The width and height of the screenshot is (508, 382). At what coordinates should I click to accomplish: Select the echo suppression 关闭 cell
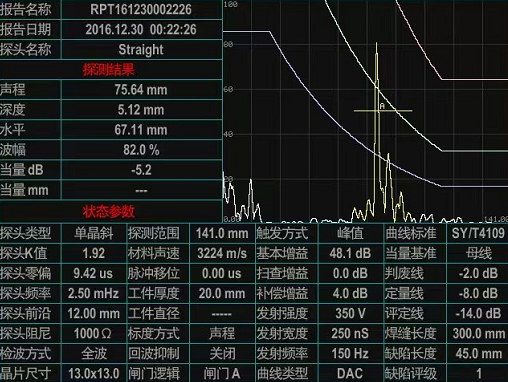coord(222,353)
